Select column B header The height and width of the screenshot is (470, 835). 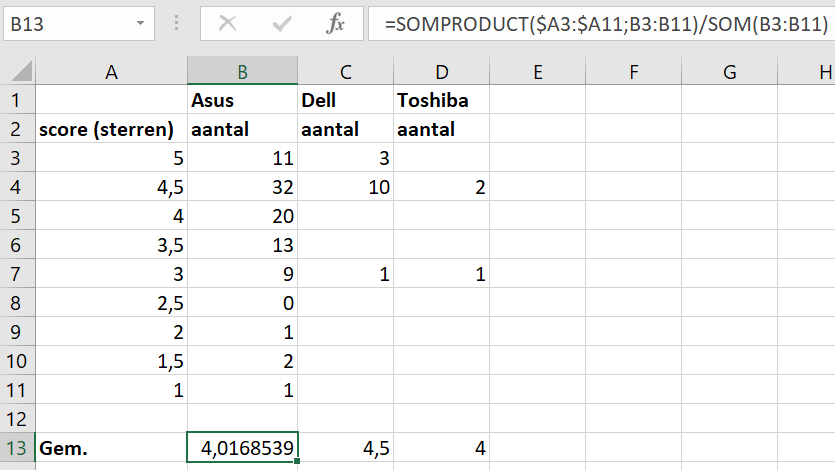tap(242, 72)
